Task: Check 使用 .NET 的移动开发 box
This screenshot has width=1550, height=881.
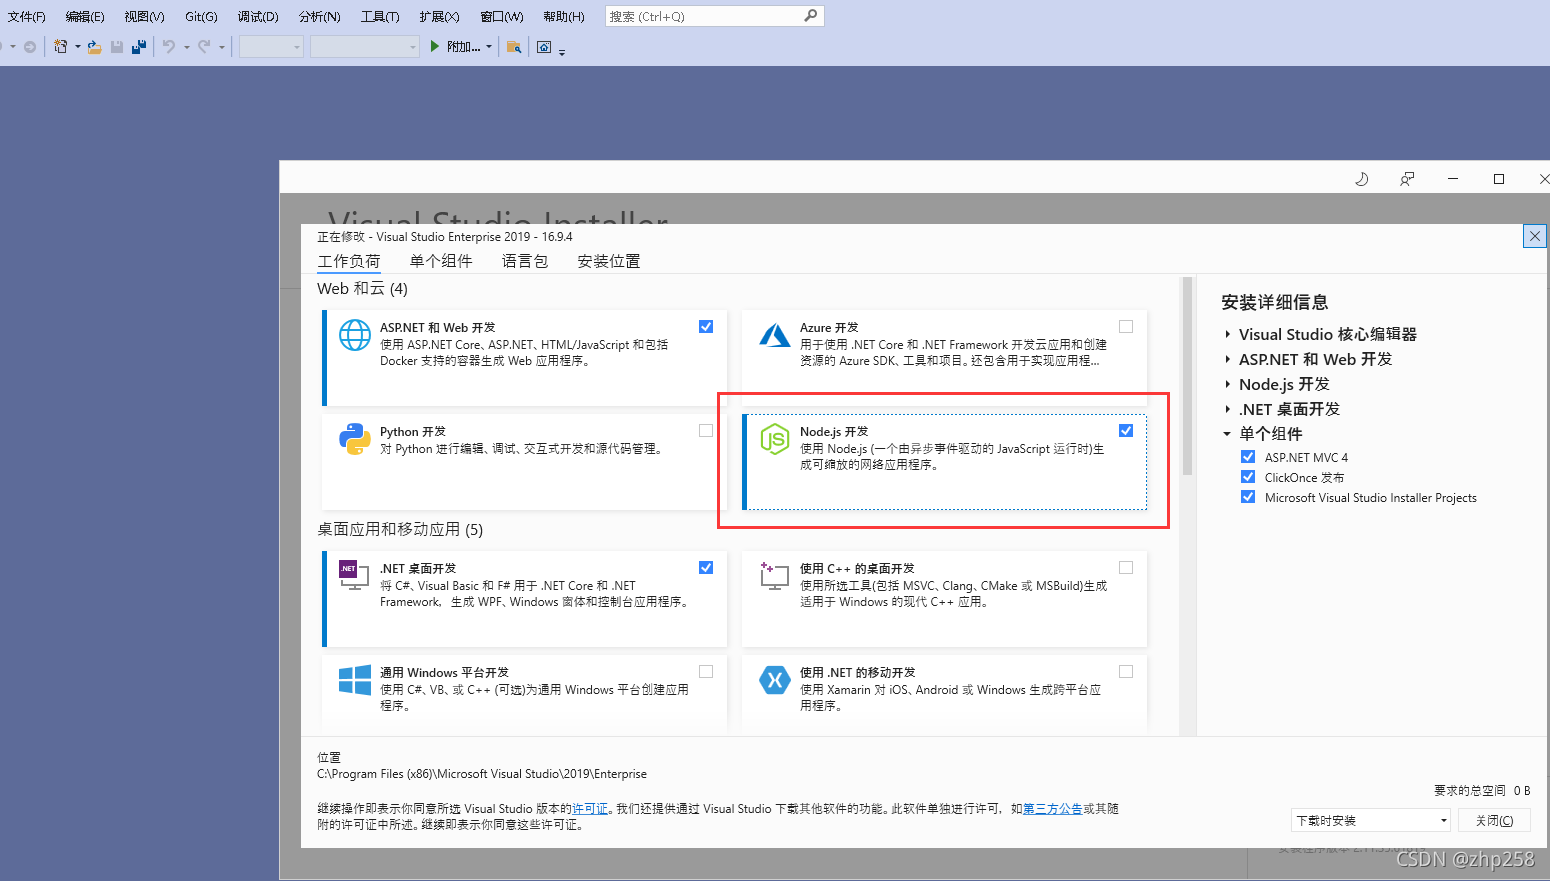Action: click(x=1126, y=671)
